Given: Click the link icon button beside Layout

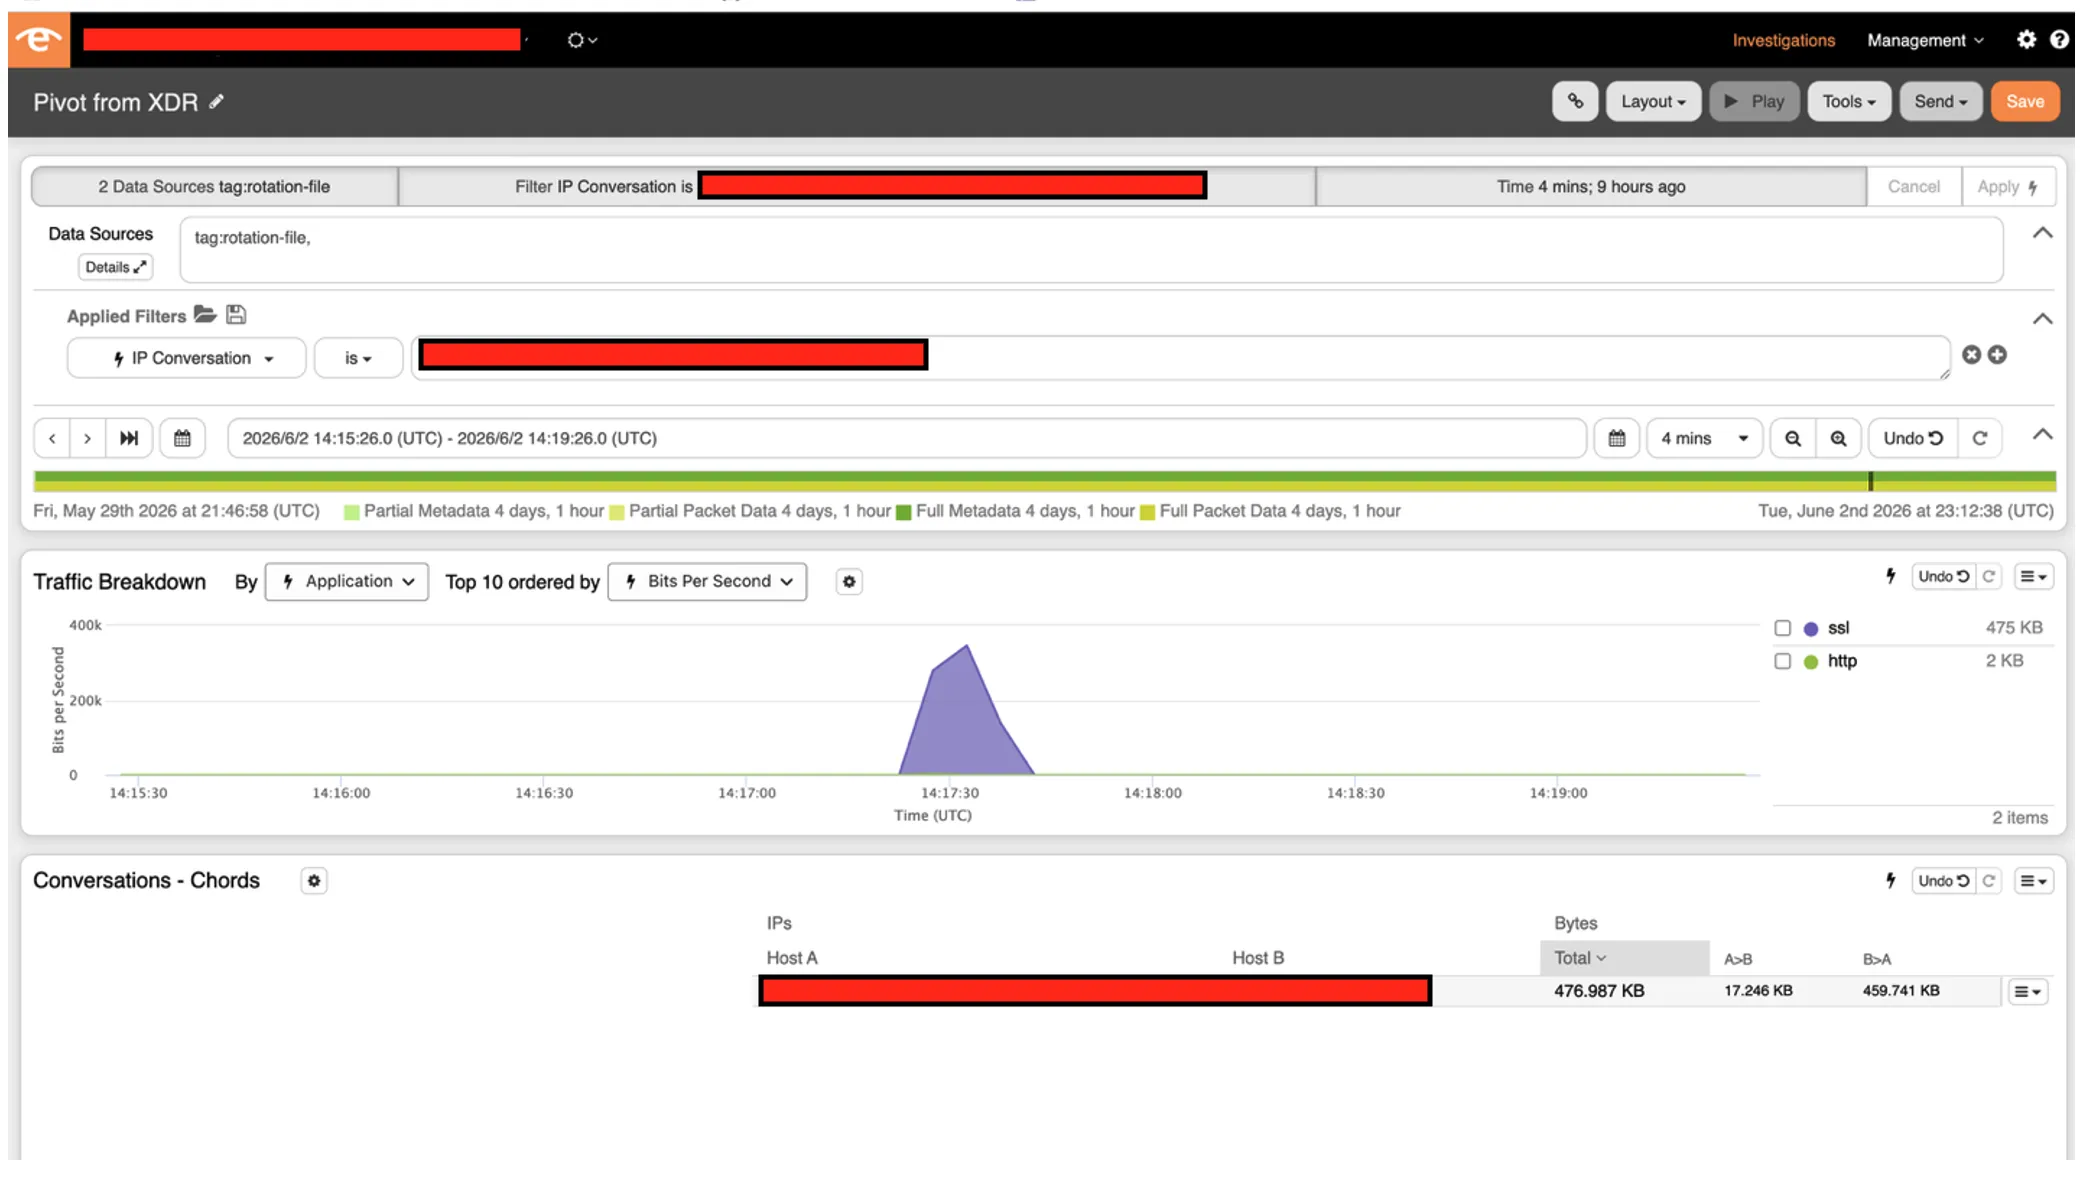Looking at the screenshot, I should point(1575,101).
